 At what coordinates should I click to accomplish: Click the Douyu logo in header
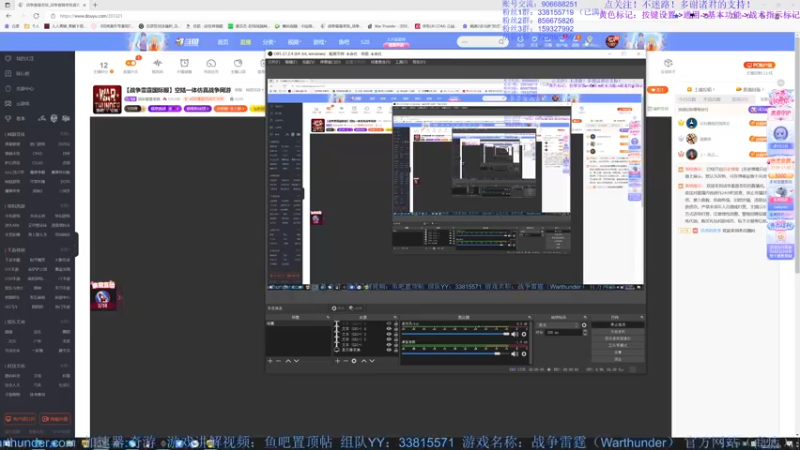tap(187, 42)
